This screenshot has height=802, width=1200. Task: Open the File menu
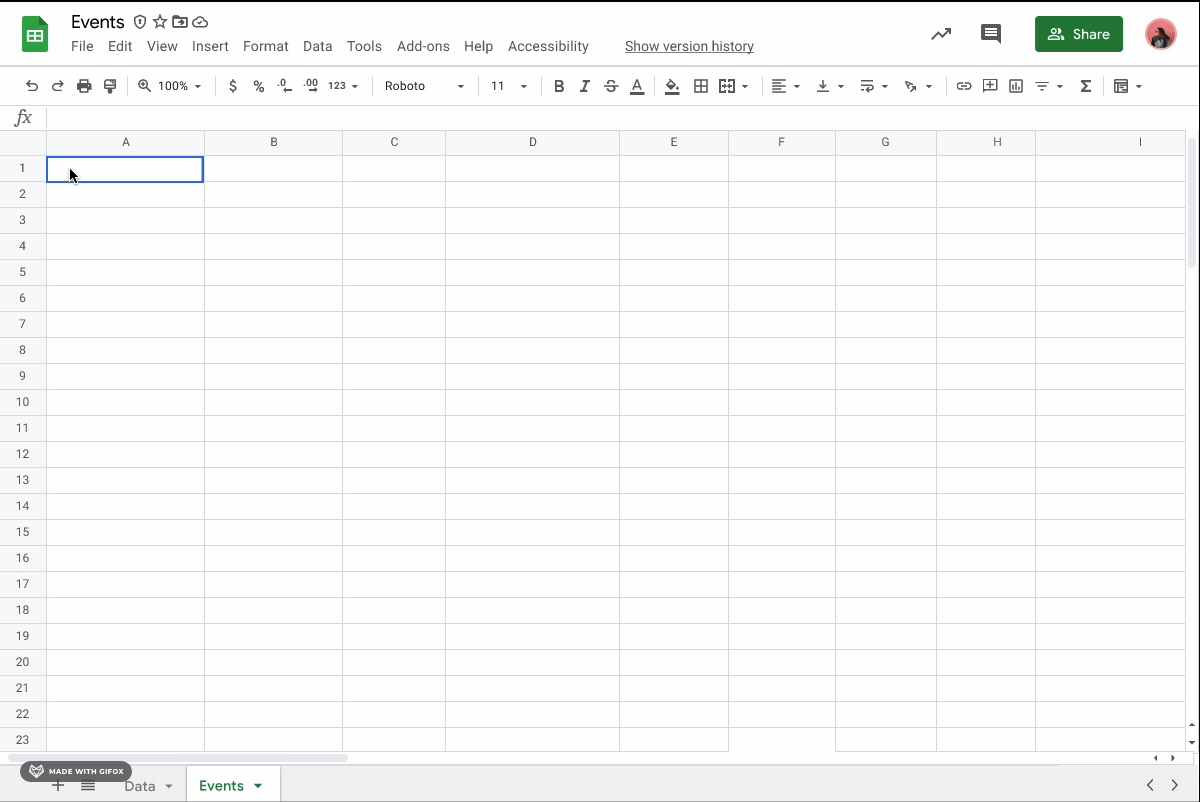82,46
